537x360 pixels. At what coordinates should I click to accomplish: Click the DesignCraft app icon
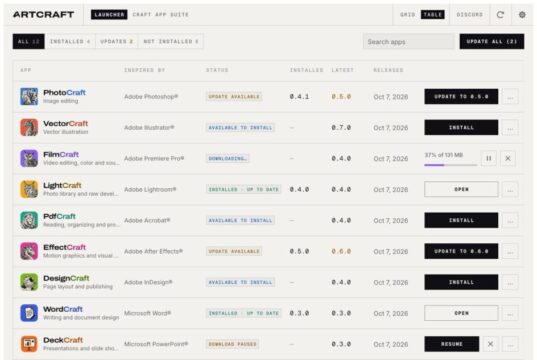tap(29, 282)
